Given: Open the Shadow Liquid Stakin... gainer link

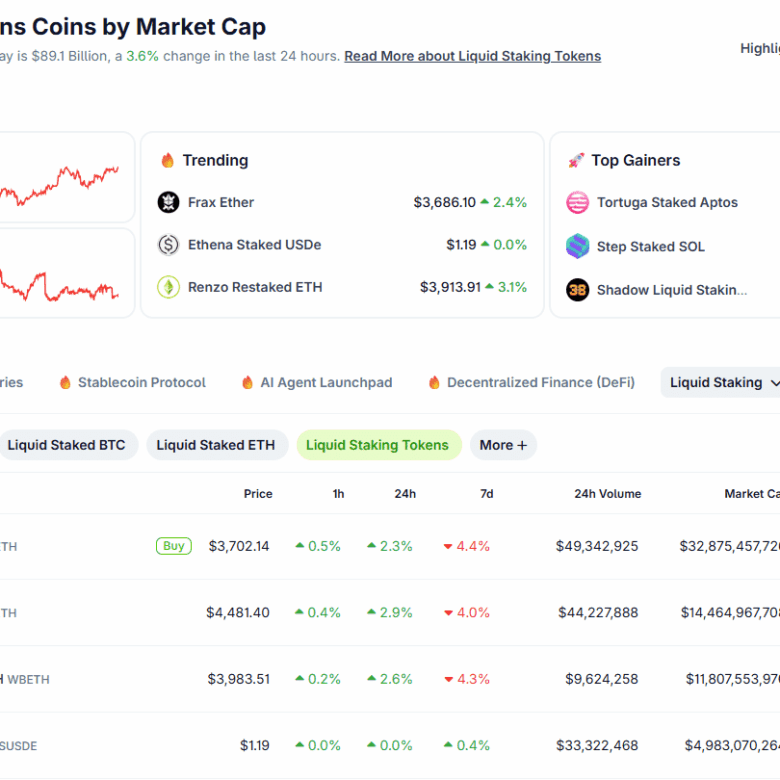Looking at the screenshot, I should 672,290.
